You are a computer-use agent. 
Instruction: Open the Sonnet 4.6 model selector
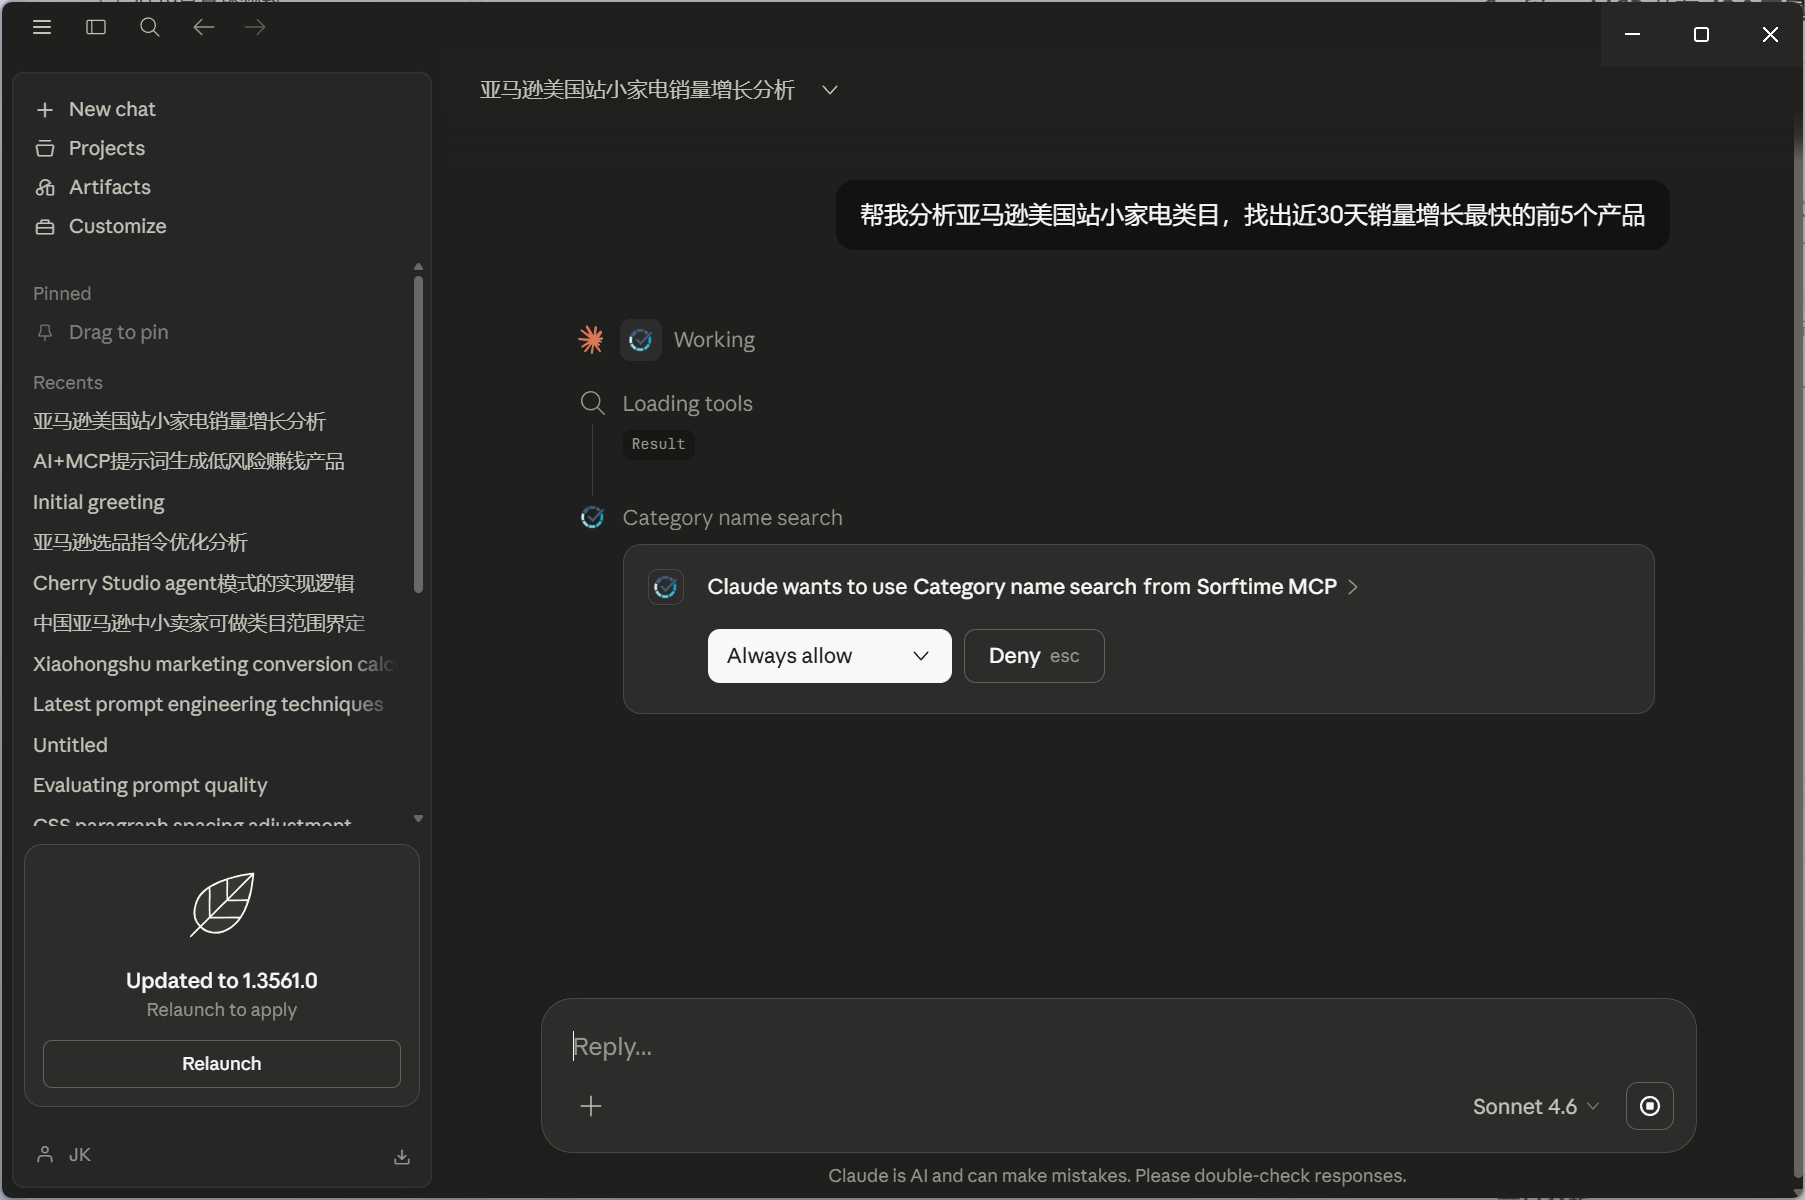pos(1535,1107)
